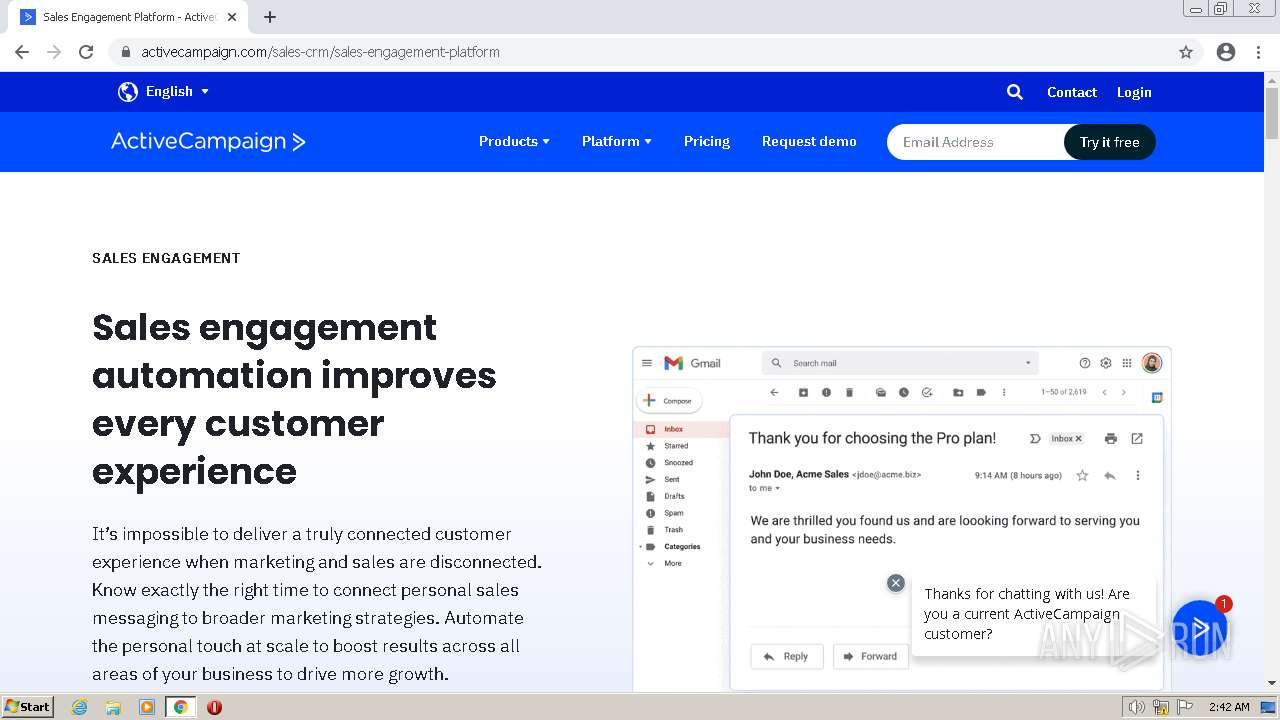The height and width of the screenshot is (720, 1280).
Task: Launch Internet Explorer from the taskbar
Action: 80,707
